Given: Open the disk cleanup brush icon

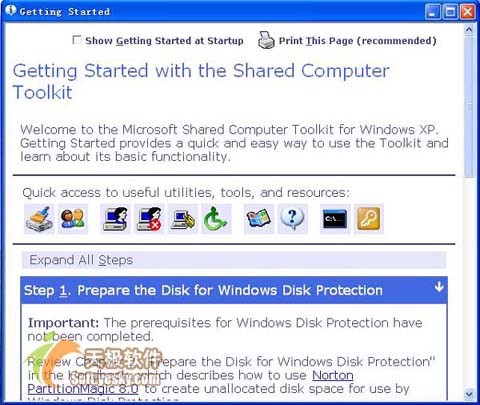Looking at the screenshot, I should [39, 219].
